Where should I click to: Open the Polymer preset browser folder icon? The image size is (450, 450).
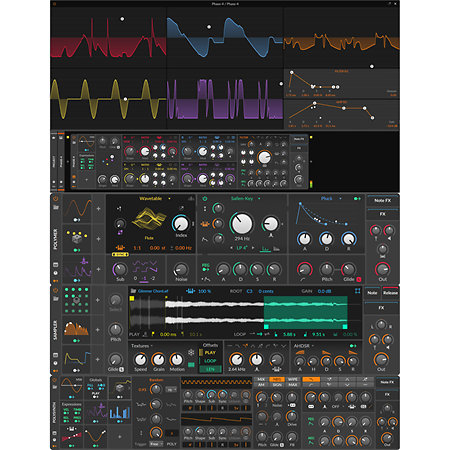point(55,207)
